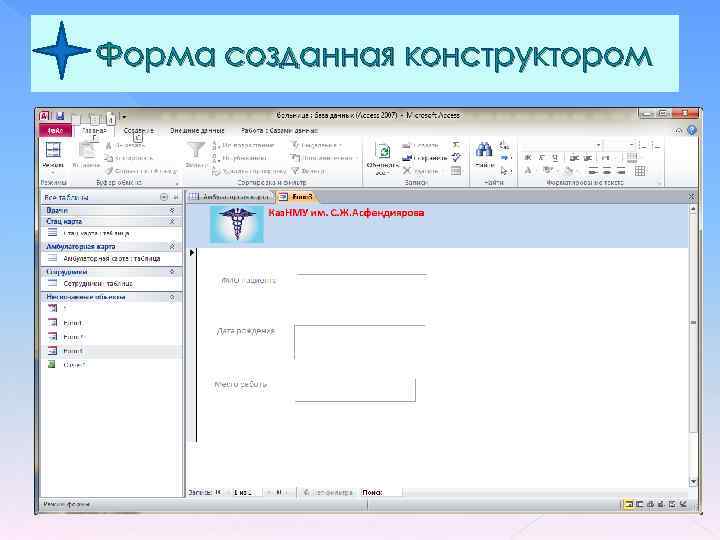Click the font color A icon

[528, 171]
